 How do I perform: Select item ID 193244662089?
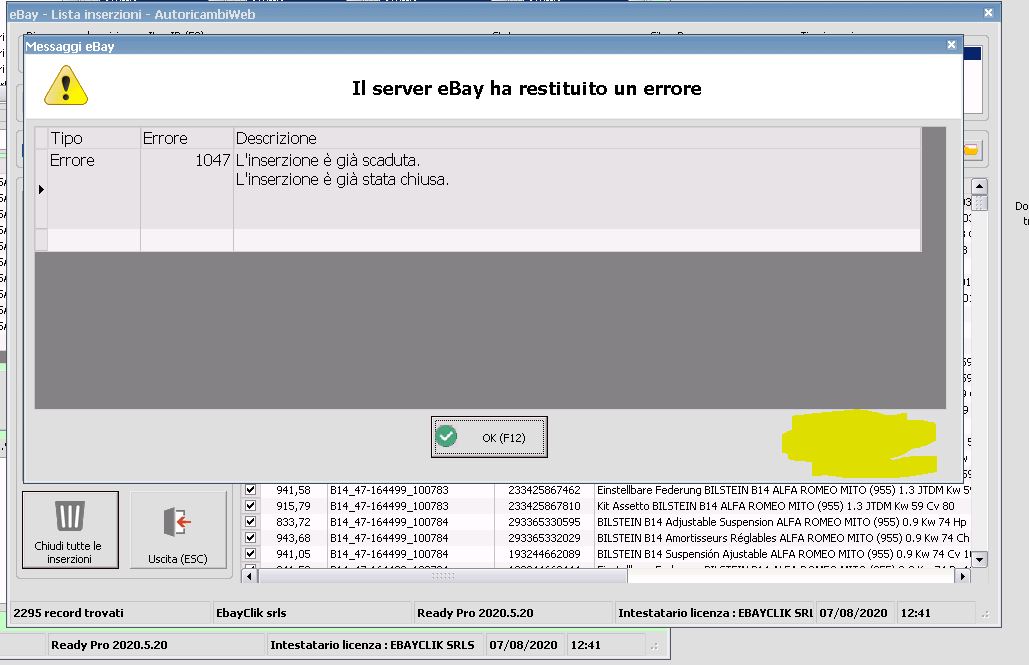(x=544, y=554)
